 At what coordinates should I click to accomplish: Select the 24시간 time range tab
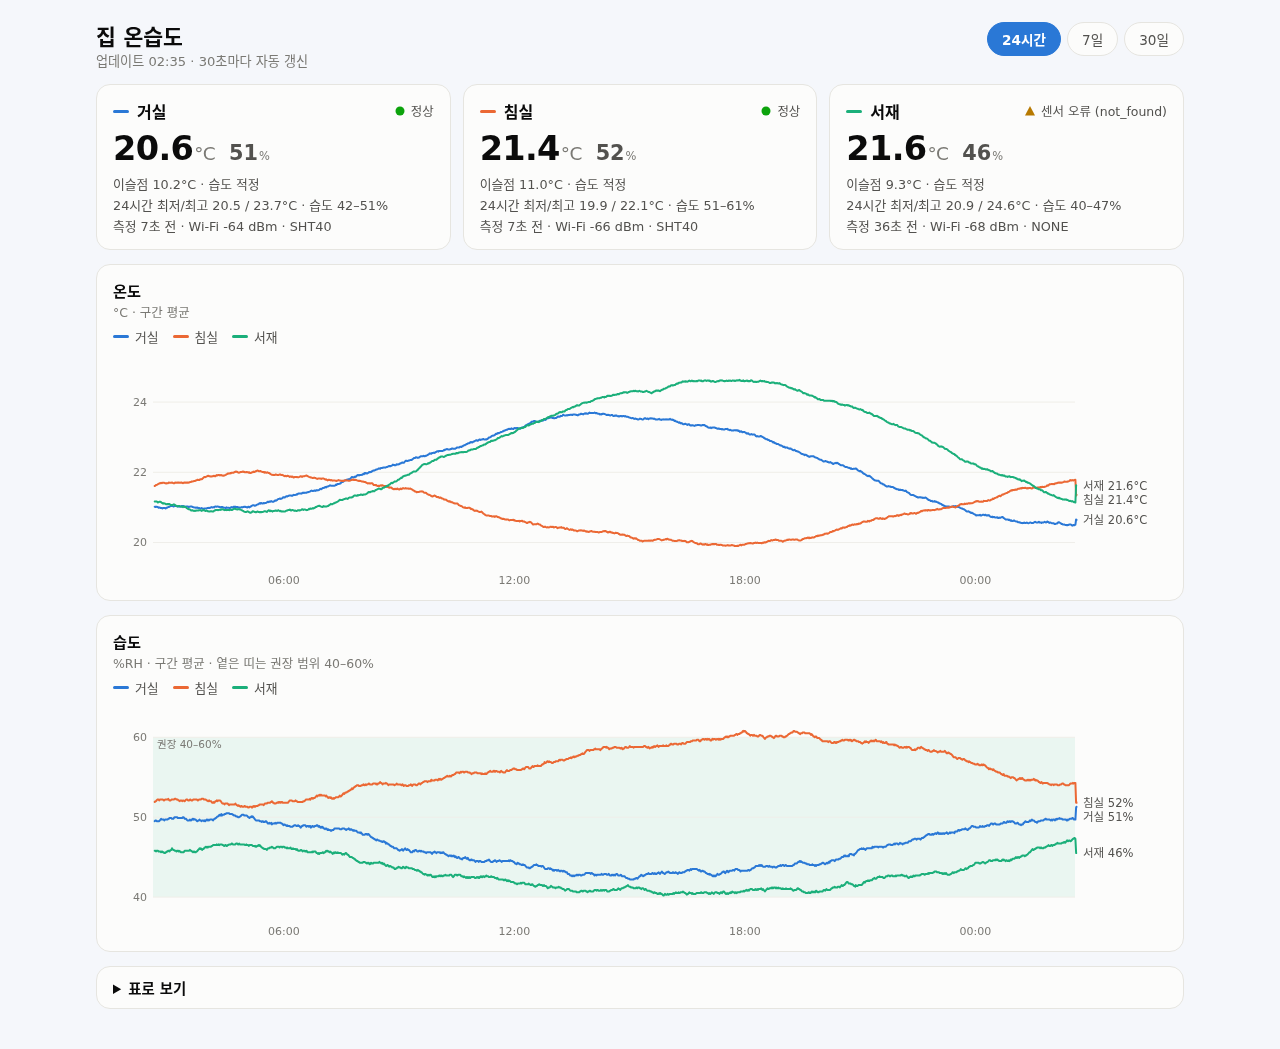coord(1023,39)
